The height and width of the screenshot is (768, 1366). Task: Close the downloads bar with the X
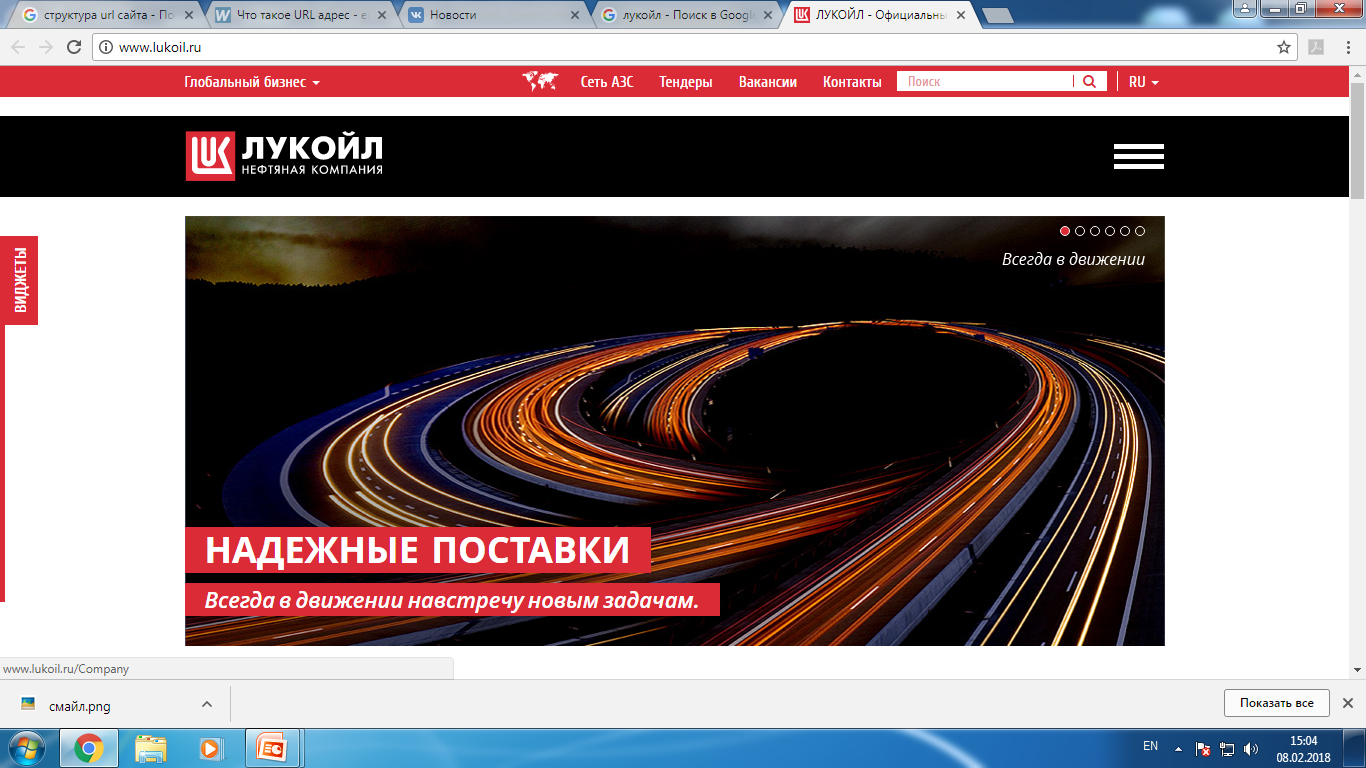1347,703
